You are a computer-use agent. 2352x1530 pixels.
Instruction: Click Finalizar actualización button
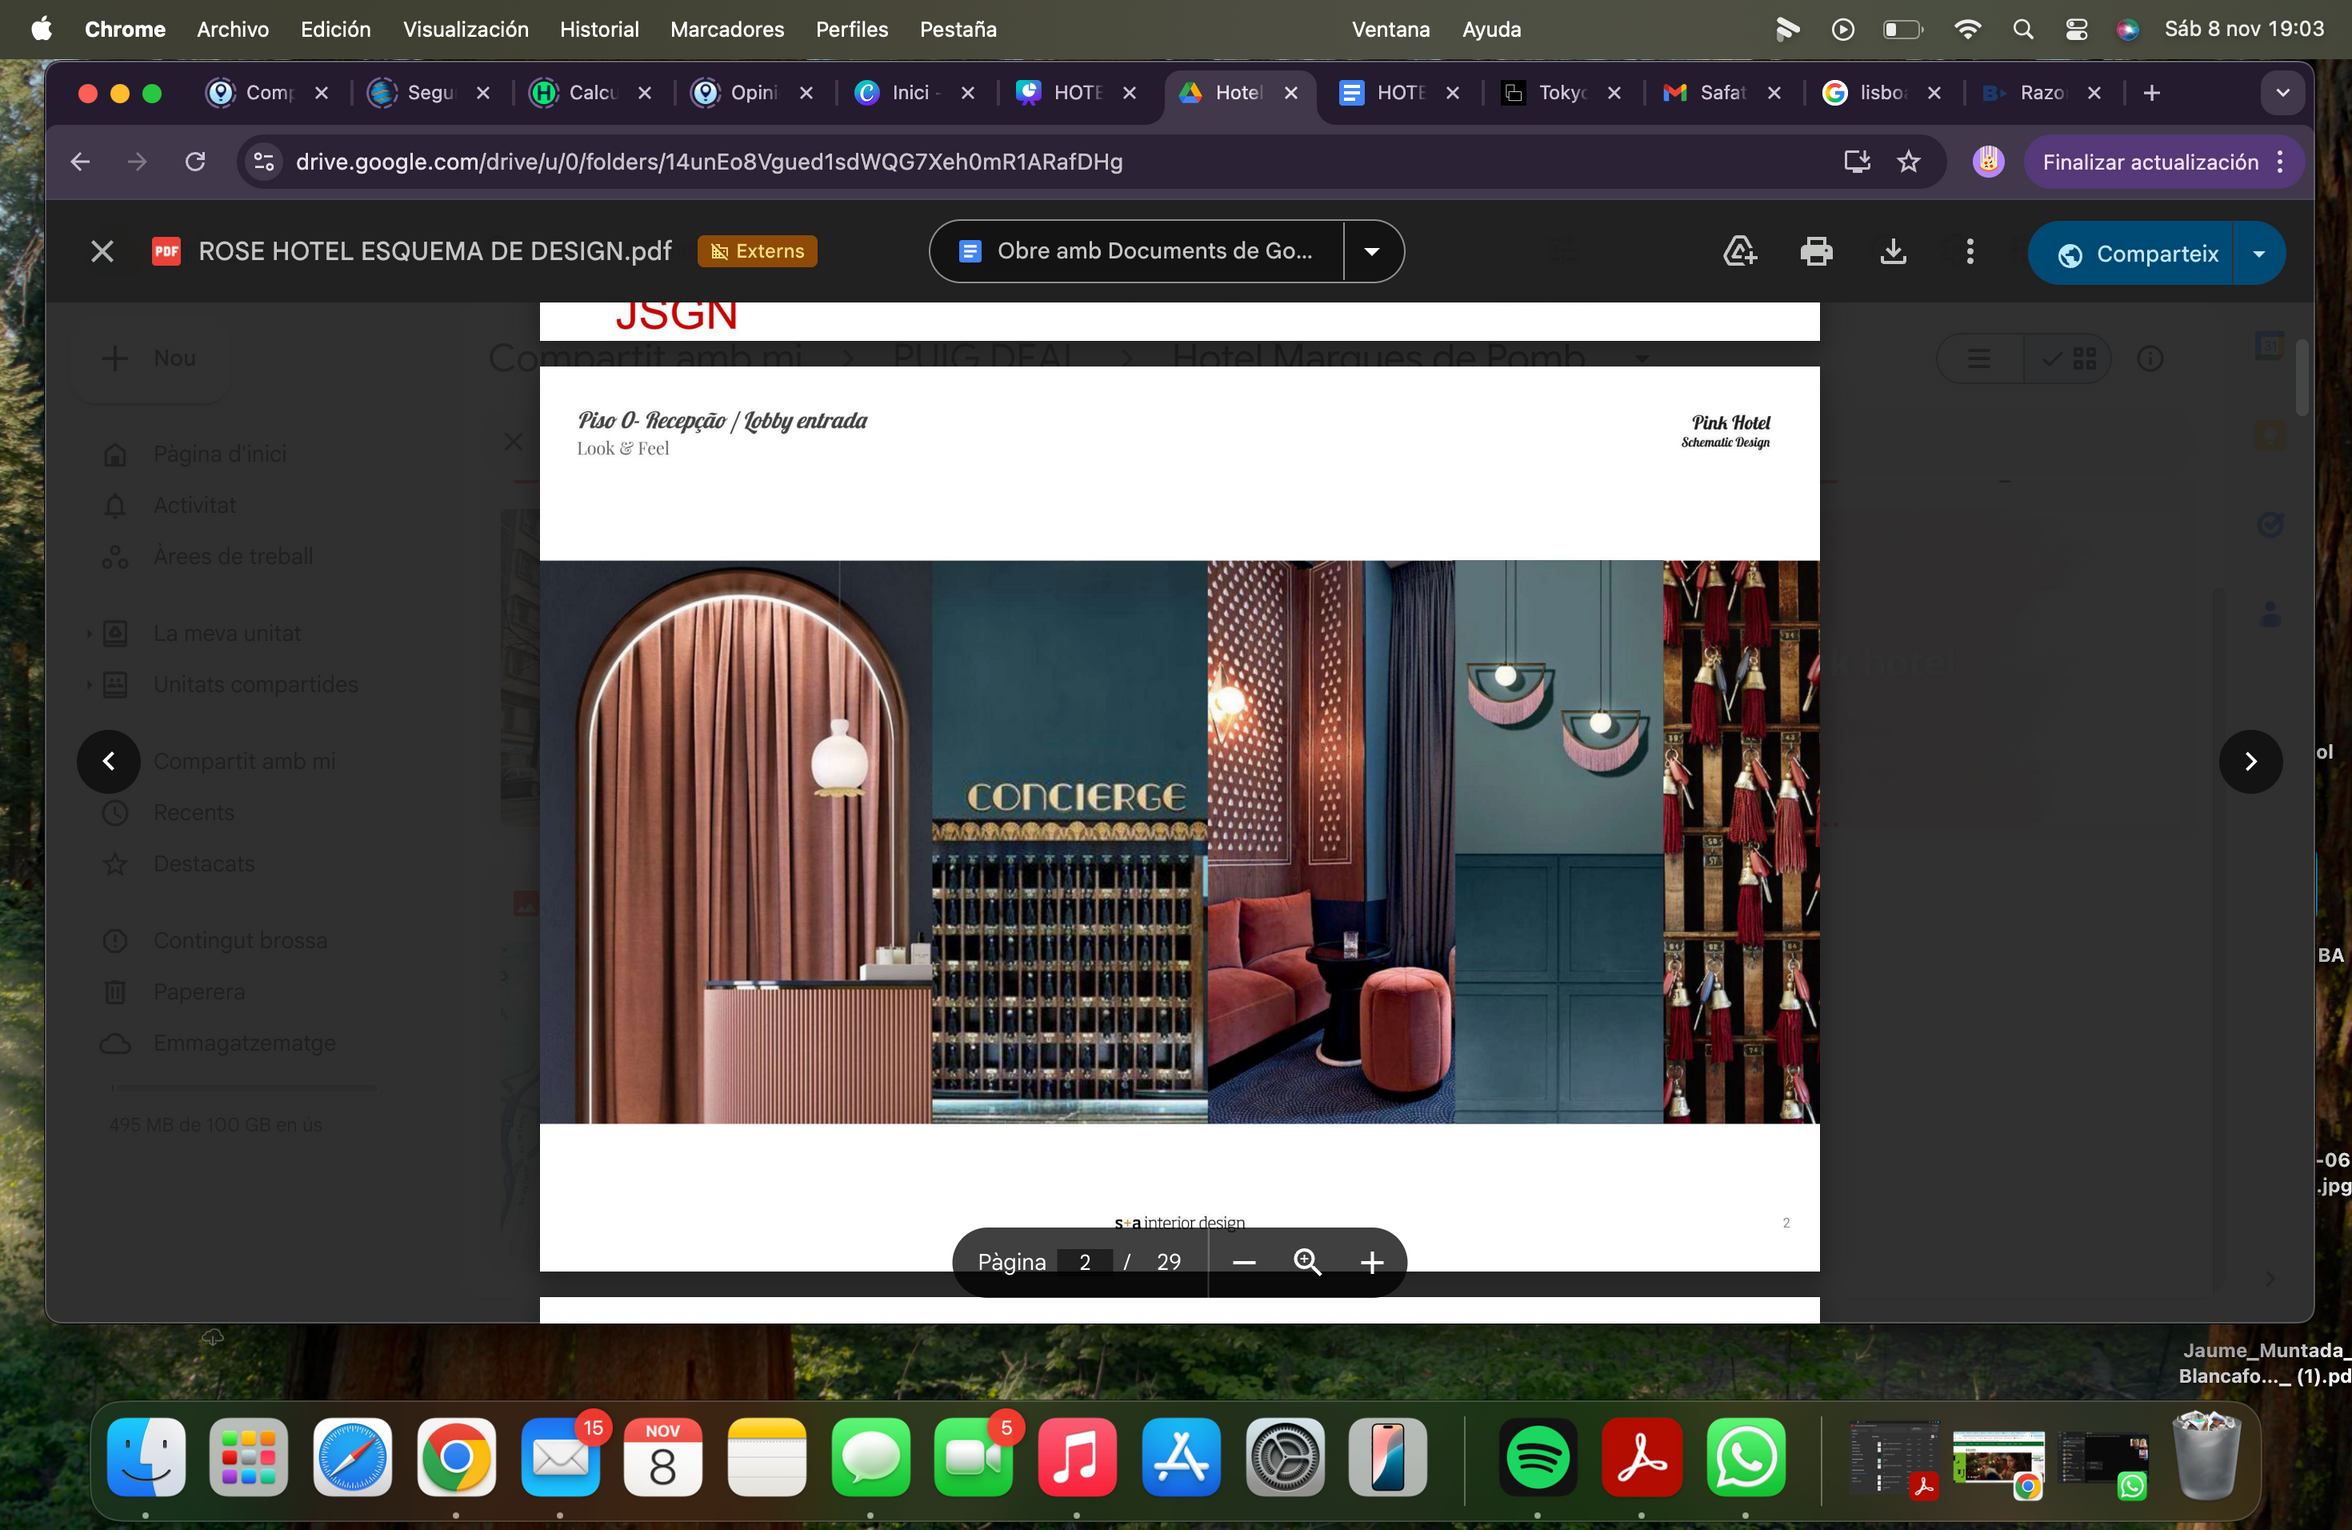(2149, 162)
